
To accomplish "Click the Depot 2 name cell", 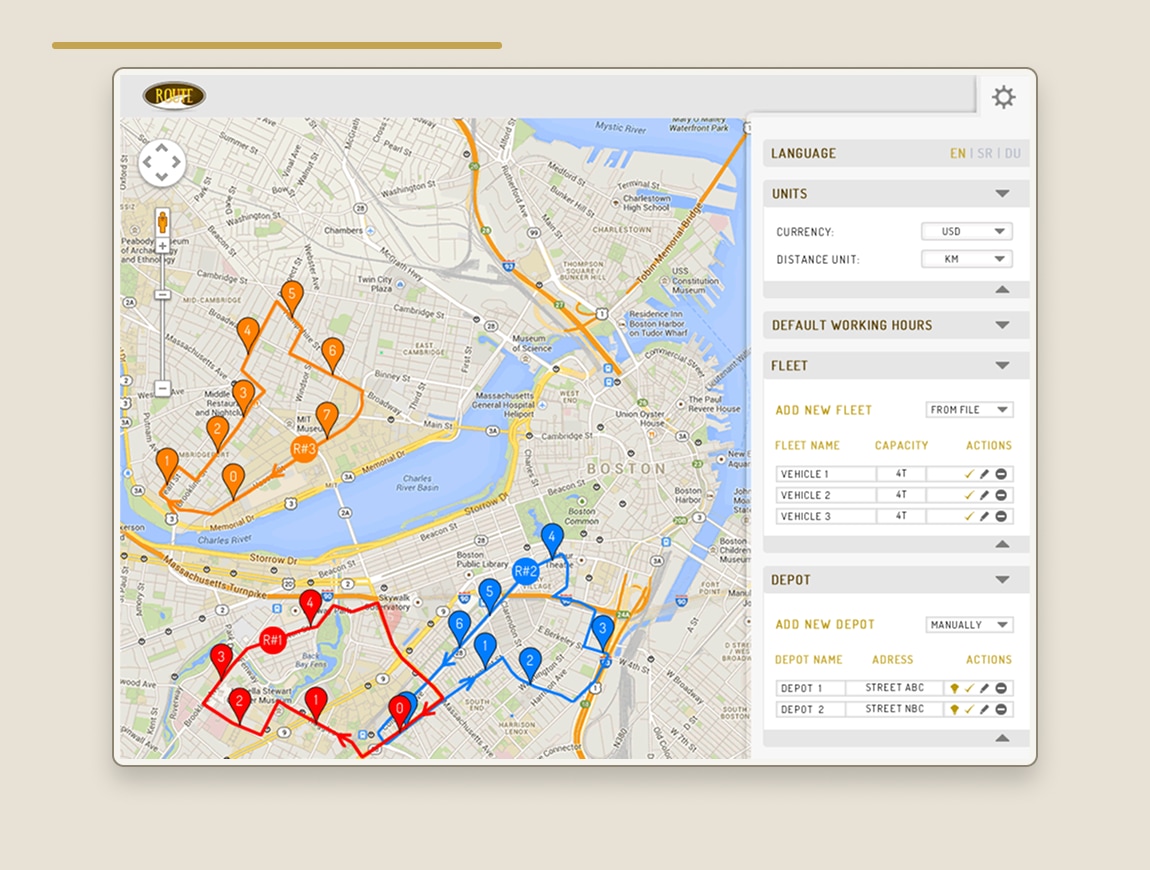I will (x=810, y=709).
